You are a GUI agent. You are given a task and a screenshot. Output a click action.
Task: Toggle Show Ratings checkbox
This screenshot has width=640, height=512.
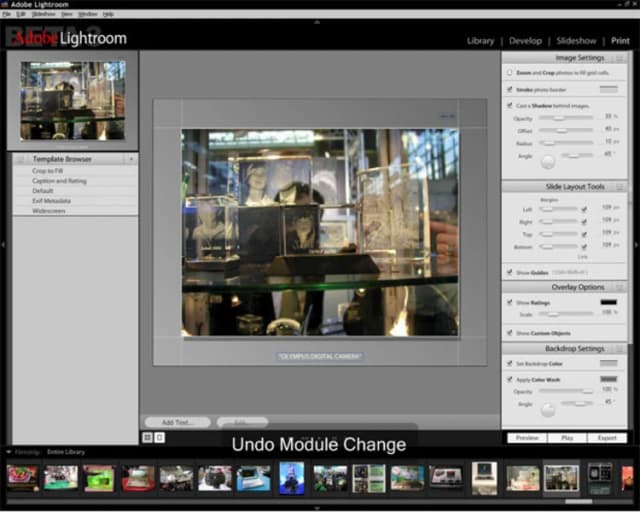tap(510, 303)
